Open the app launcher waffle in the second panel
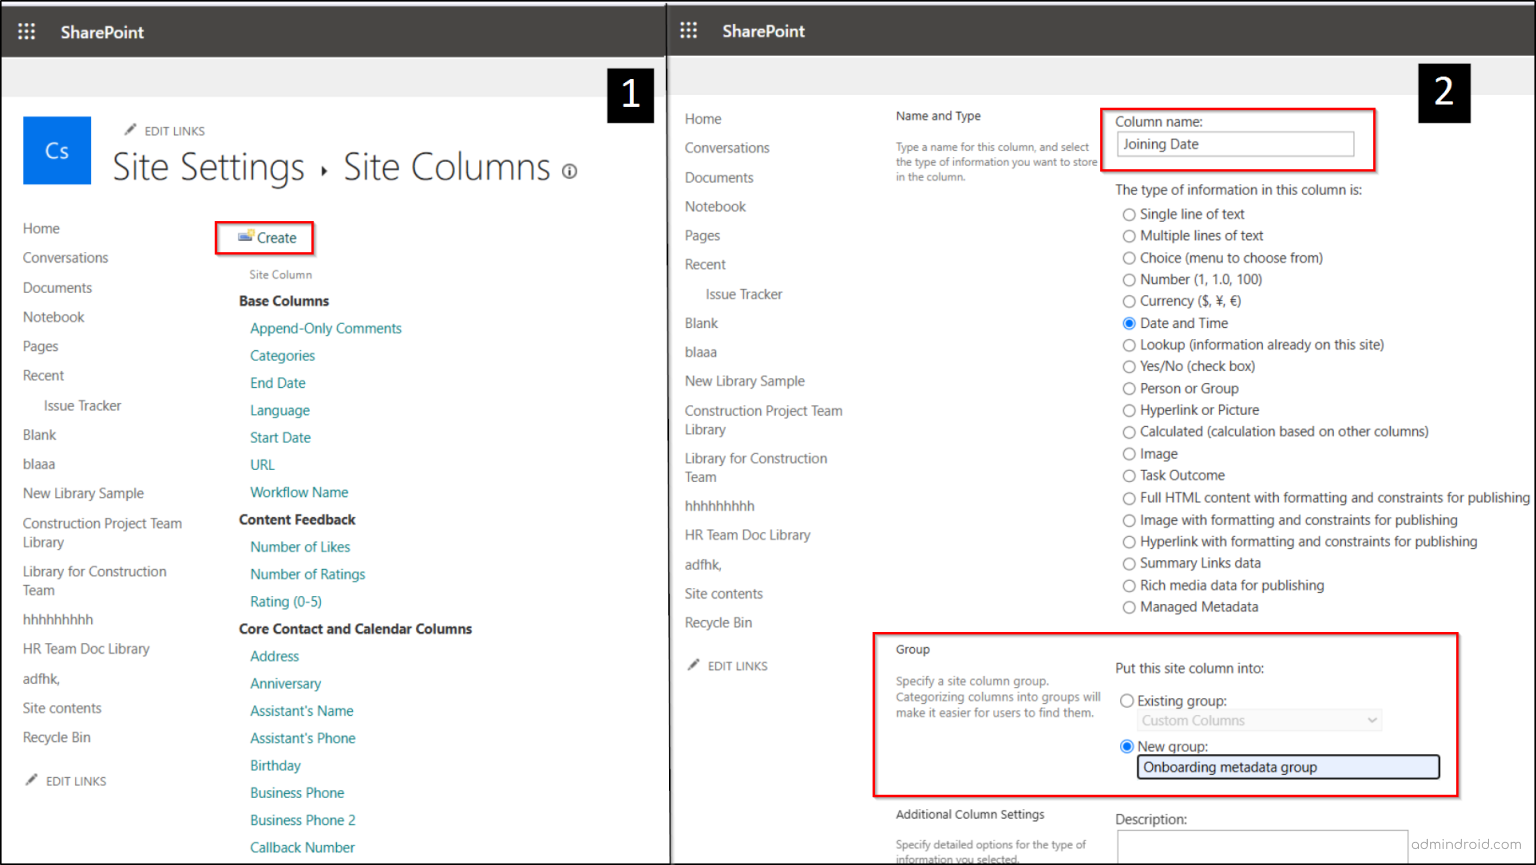This screenshot has width=1536, height=865. coord(689,31)
